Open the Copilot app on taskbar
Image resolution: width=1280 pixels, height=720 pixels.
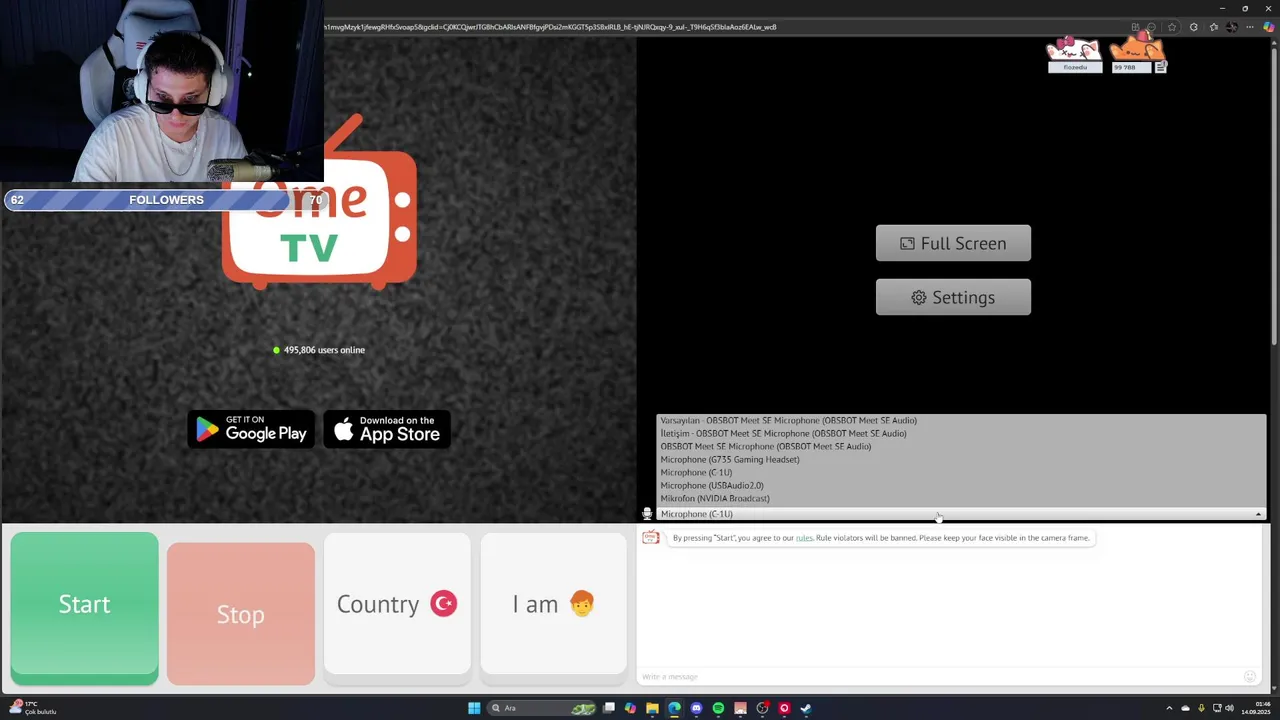tap(630, 708)
